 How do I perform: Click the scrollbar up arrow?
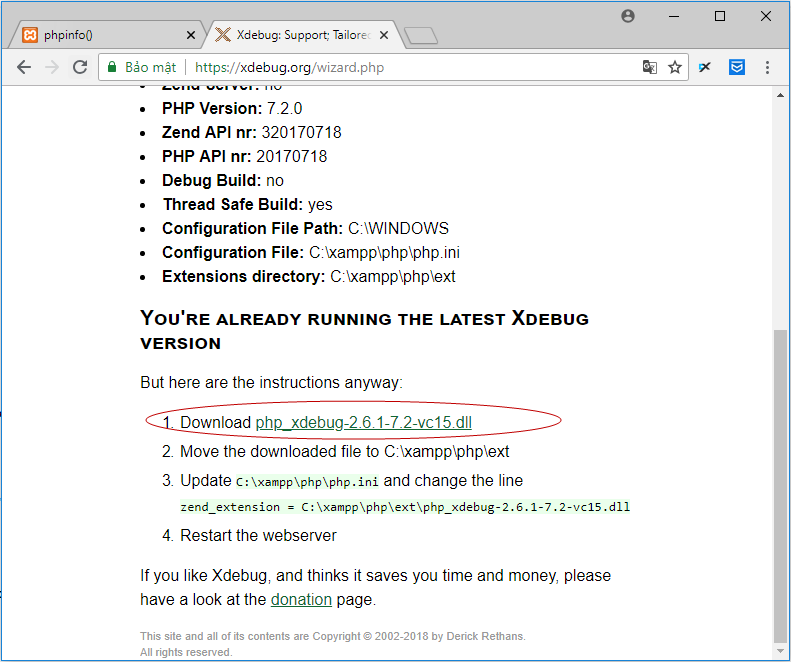(x=780, y=95)
